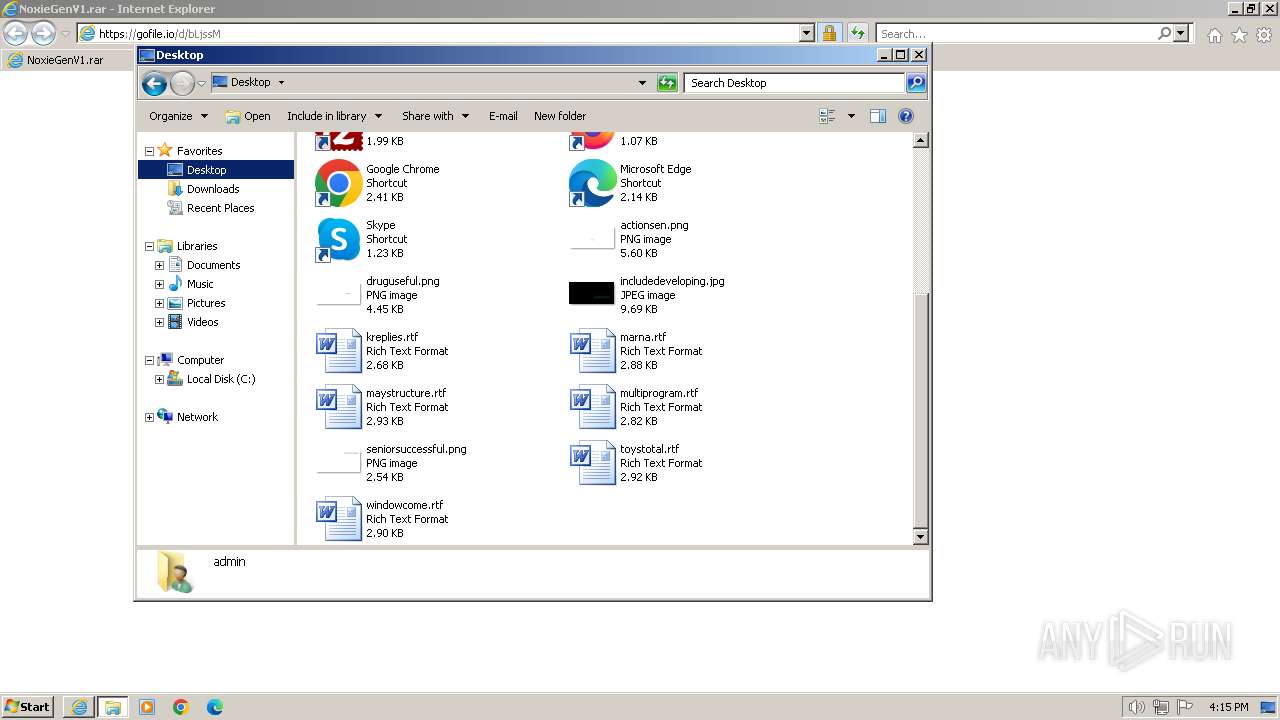Open the Start menu
The width and height of the screenshot is (1280, 720).
click(28, 706)
